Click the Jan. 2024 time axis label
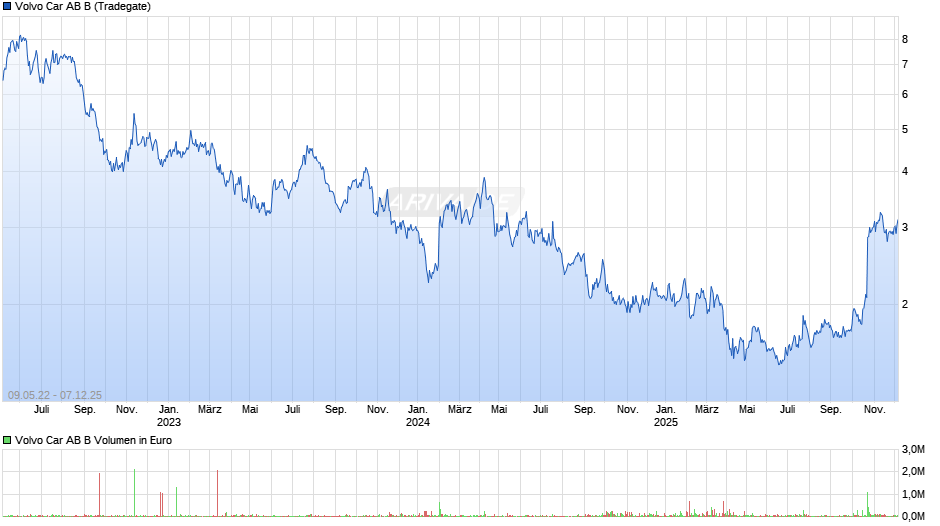 418,416
